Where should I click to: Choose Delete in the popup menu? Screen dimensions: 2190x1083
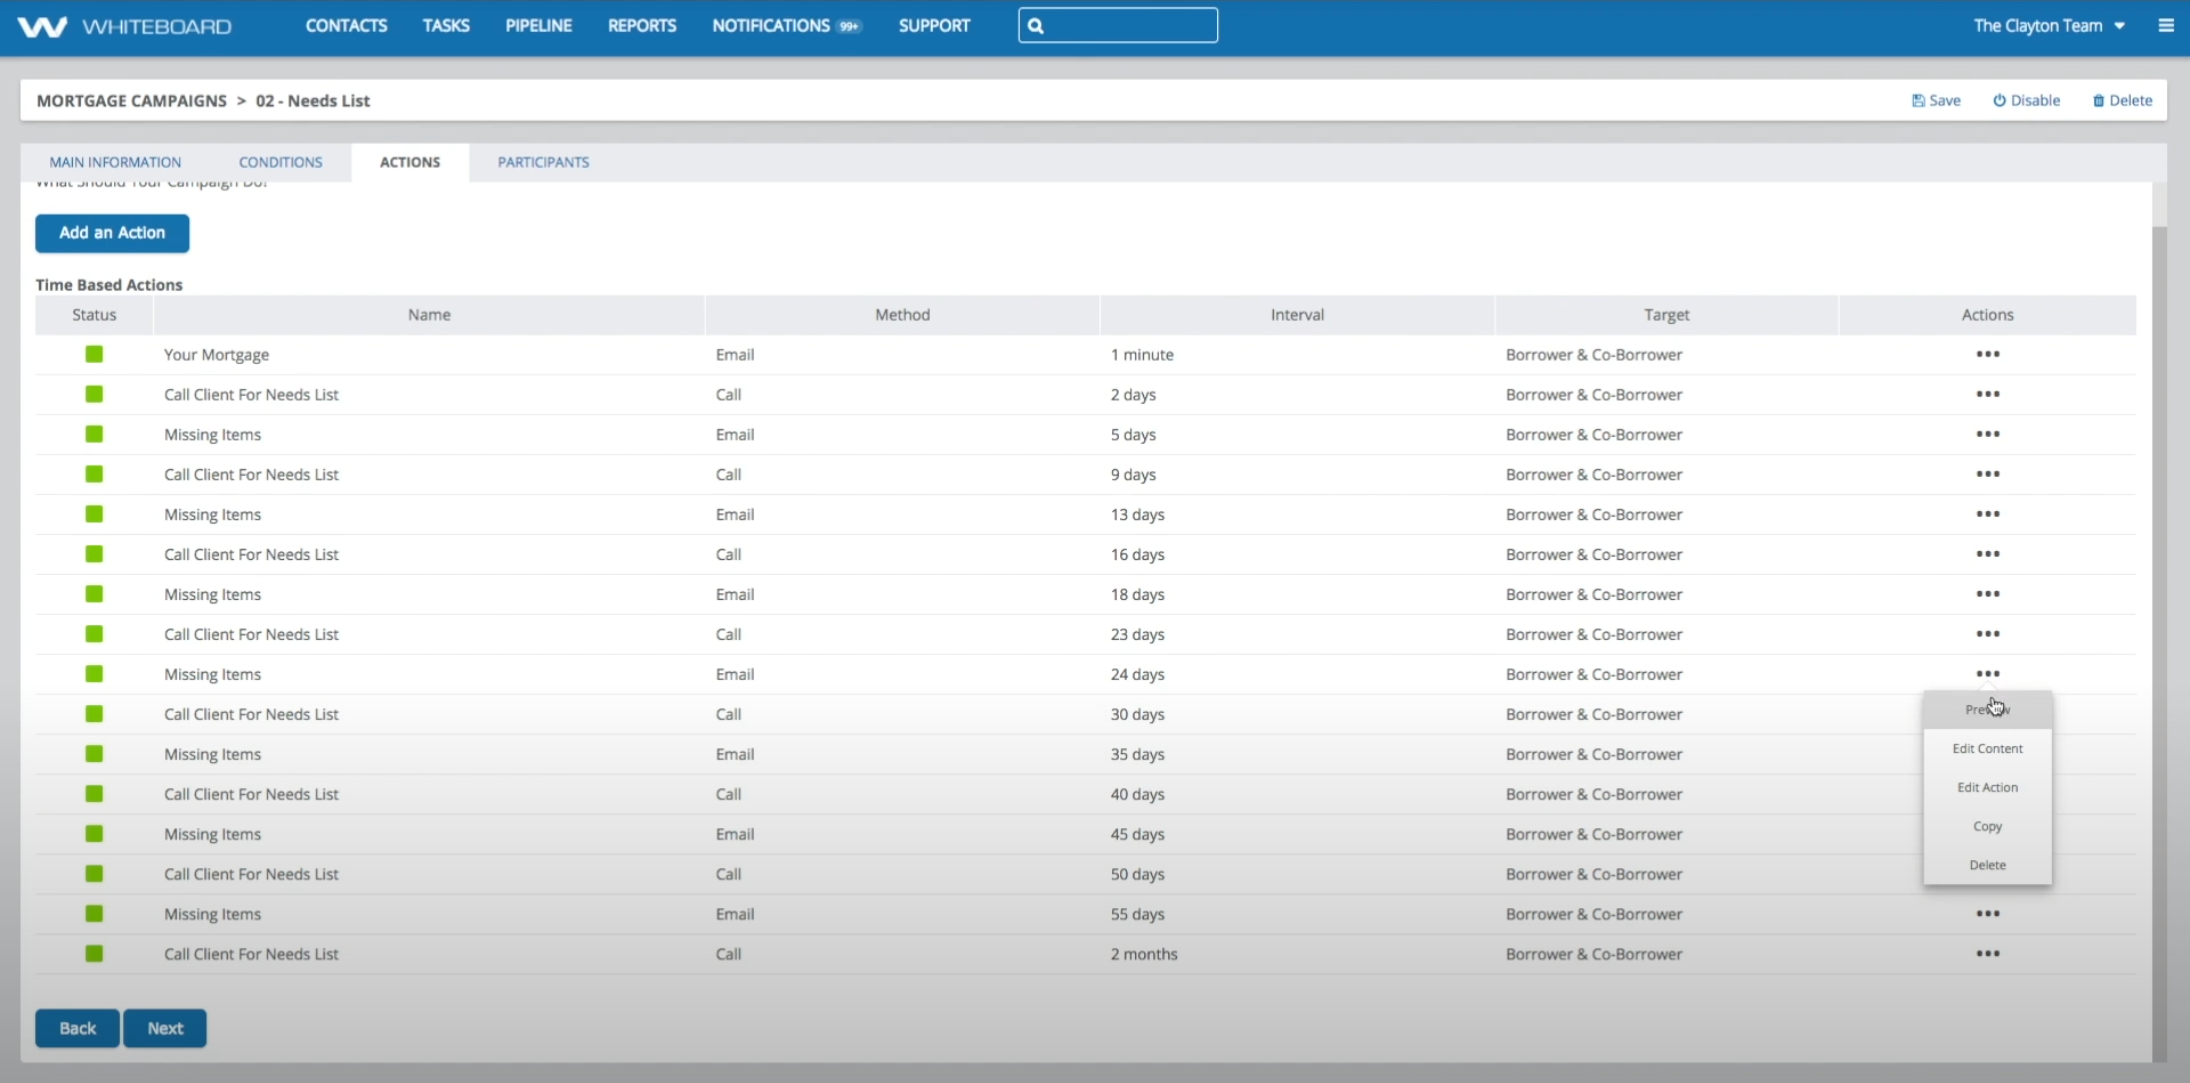pos(1987,865)
